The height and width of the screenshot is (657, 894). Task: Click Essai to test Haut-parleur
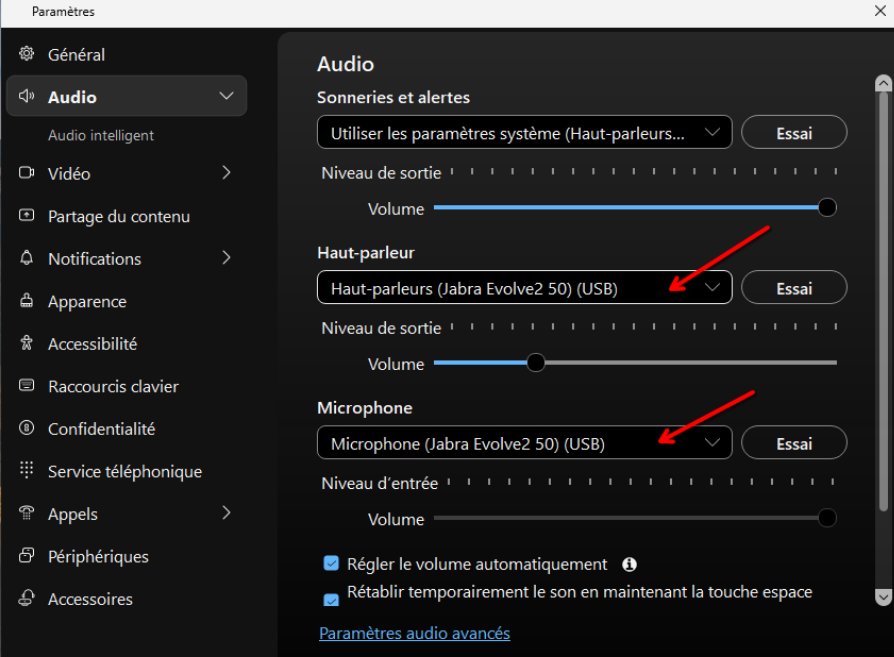point(794,287)
